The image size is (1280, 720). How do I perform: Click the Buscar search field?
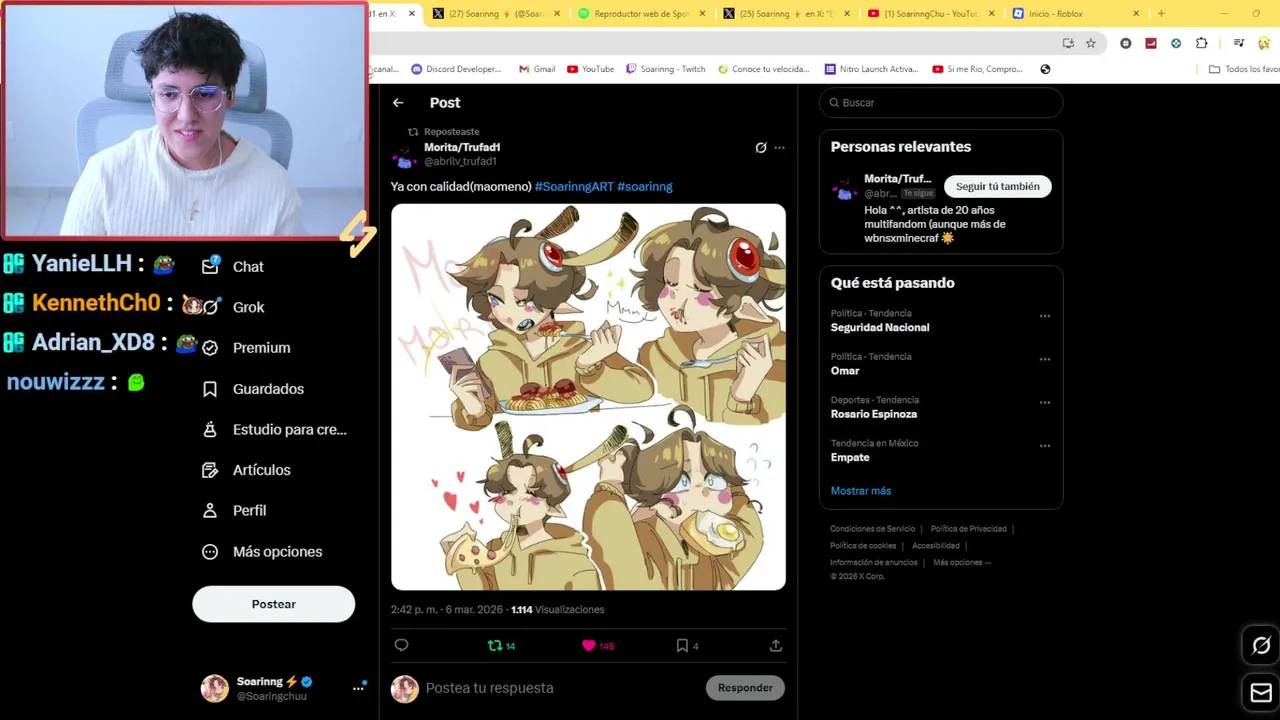pyautogui.click(x=941, y=103)
